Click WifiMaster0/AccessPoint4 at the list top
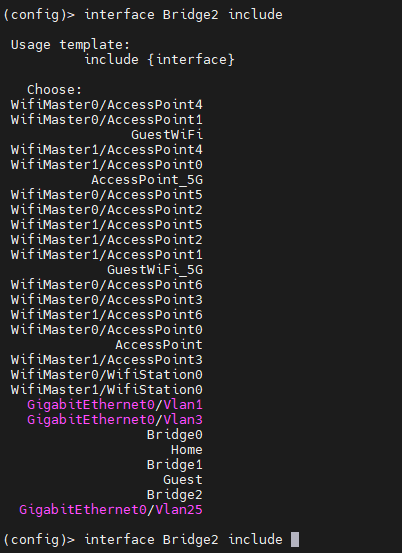The width and height of the screenshot is (402, 553). pos(107,104)
